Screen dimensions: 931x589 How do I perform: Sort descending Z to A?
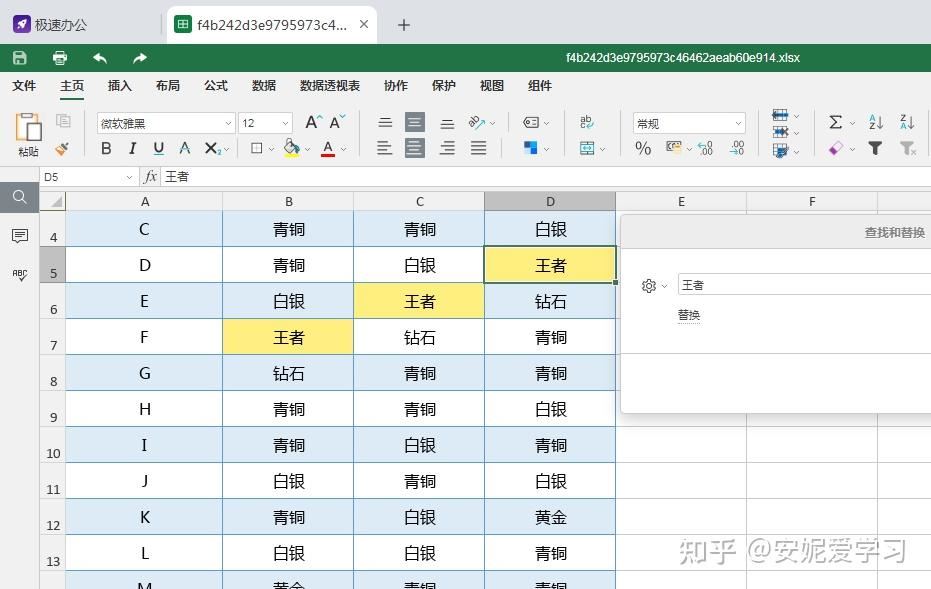(x=907, y=122)
